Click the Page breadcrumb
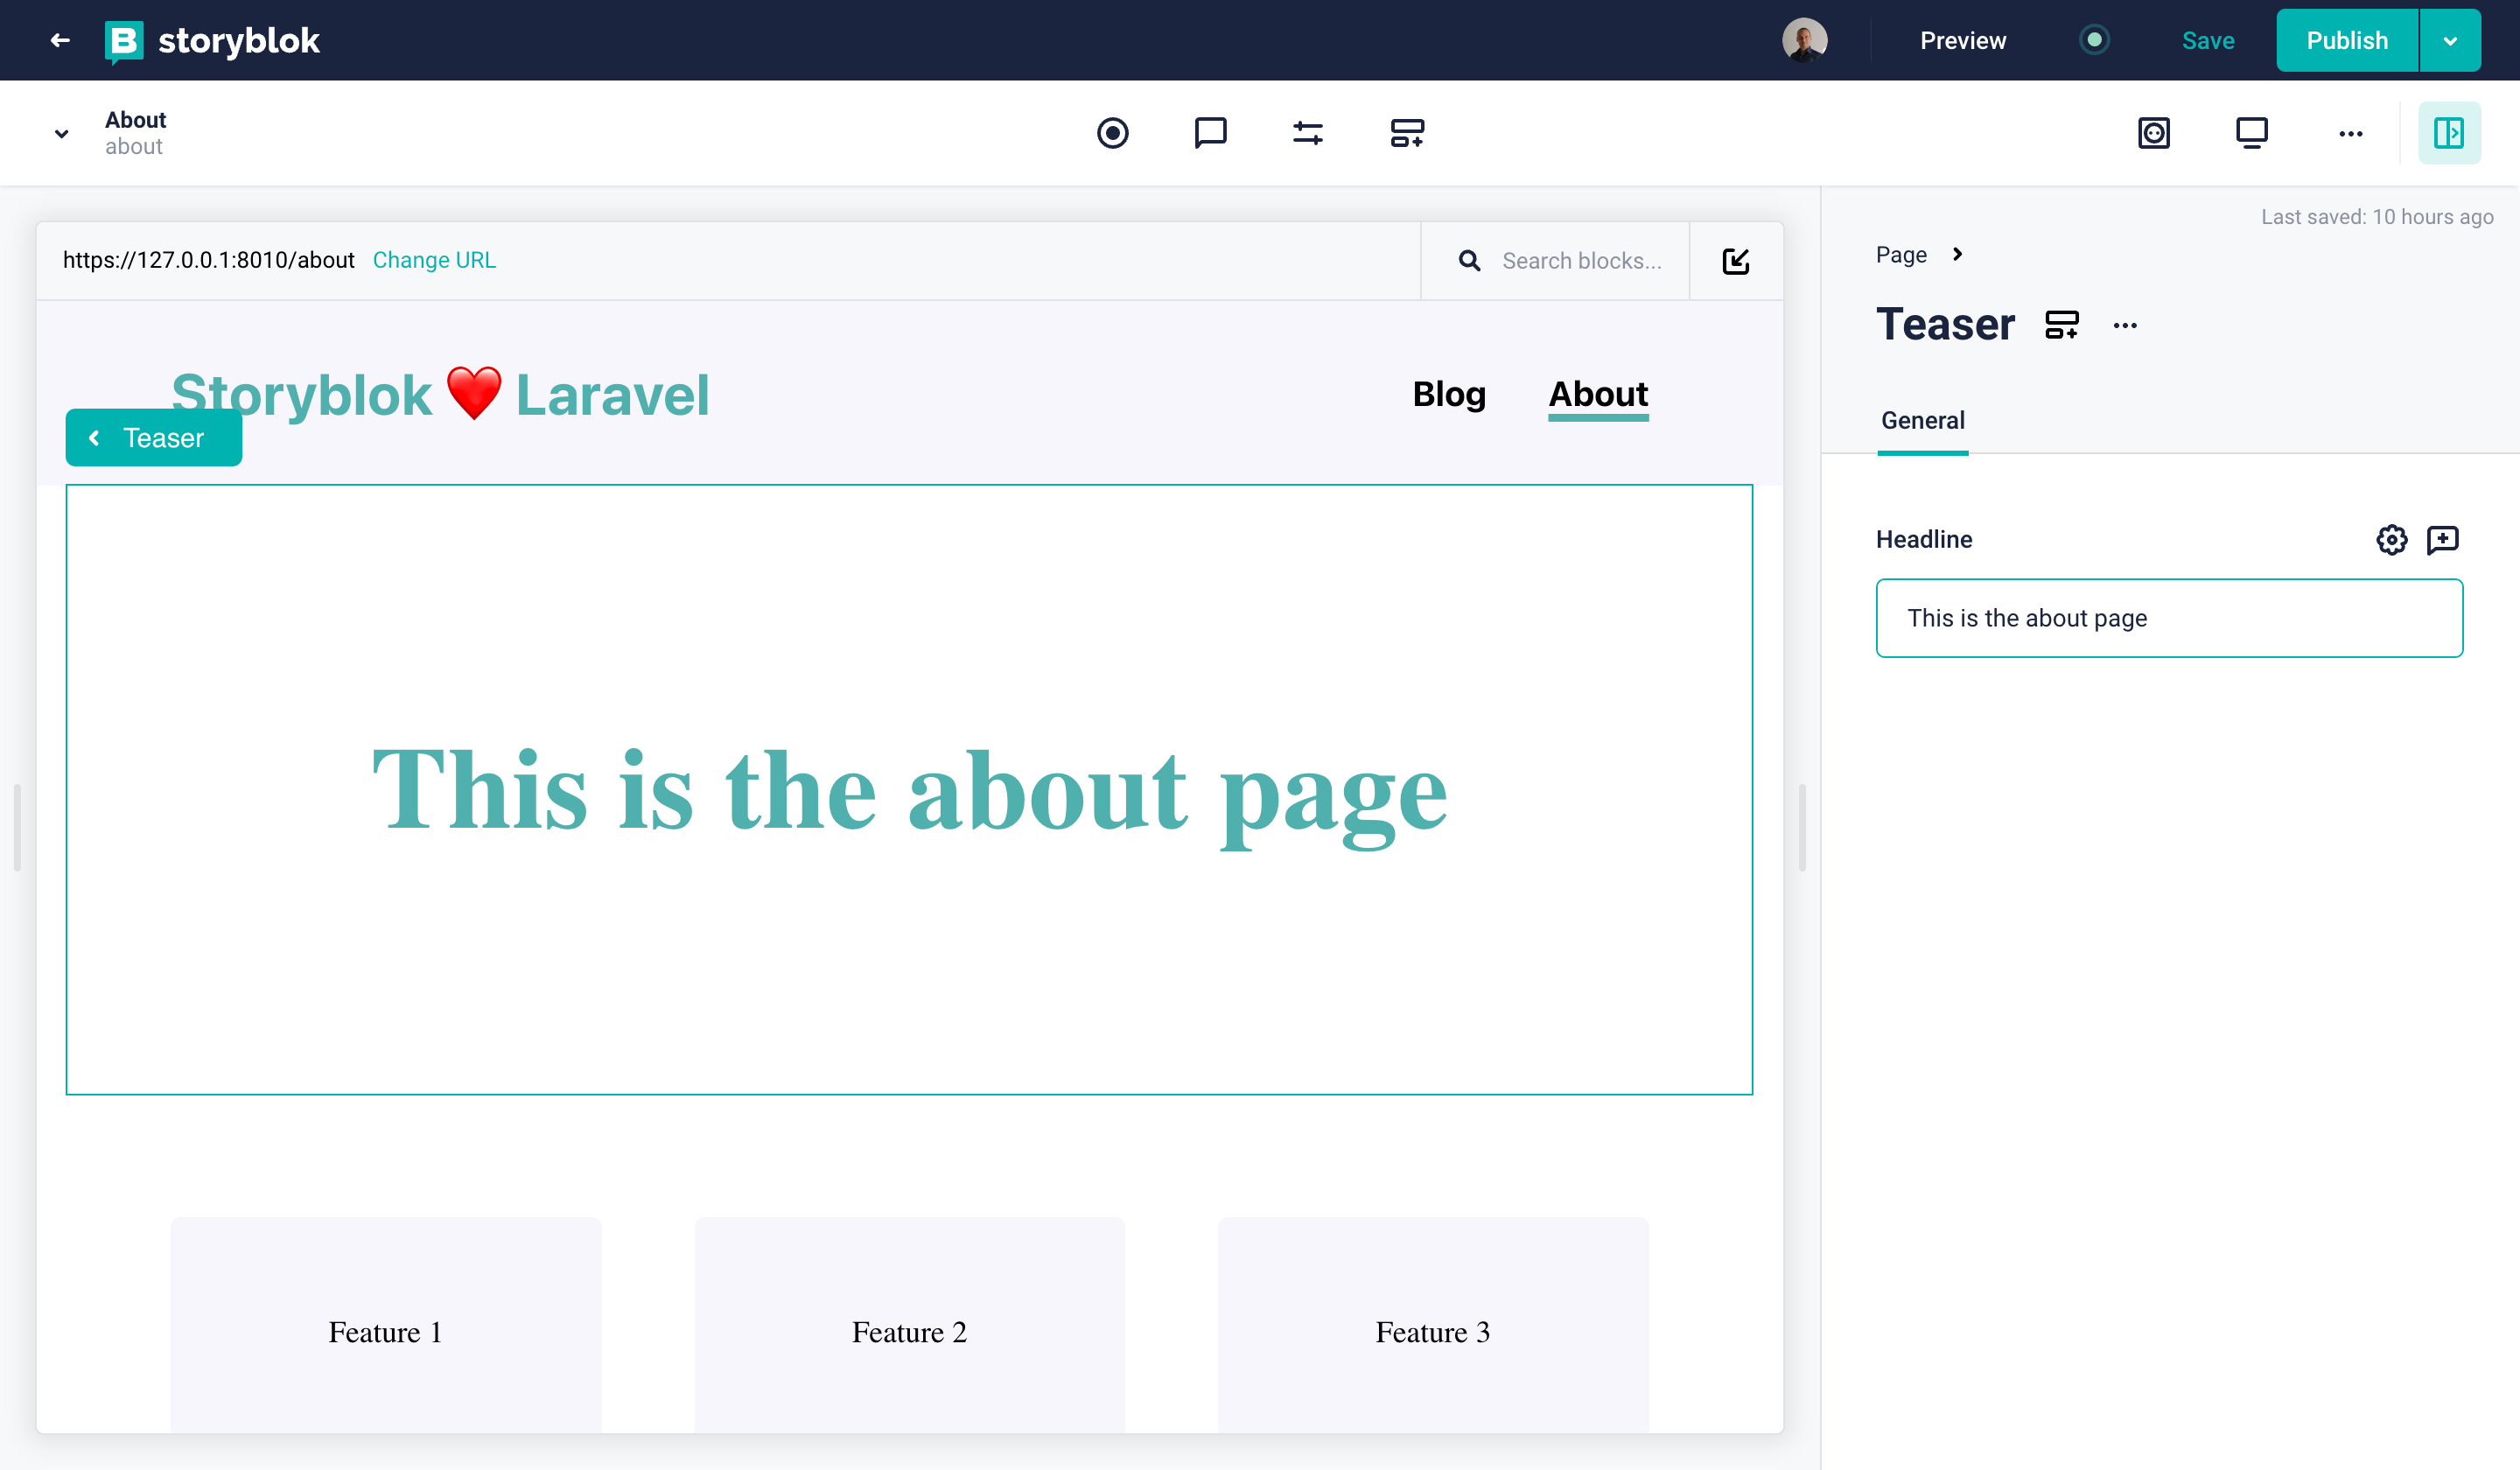Image resolution: width=2520 pixels, height=1470 pixels. [x=1901, y=255]
